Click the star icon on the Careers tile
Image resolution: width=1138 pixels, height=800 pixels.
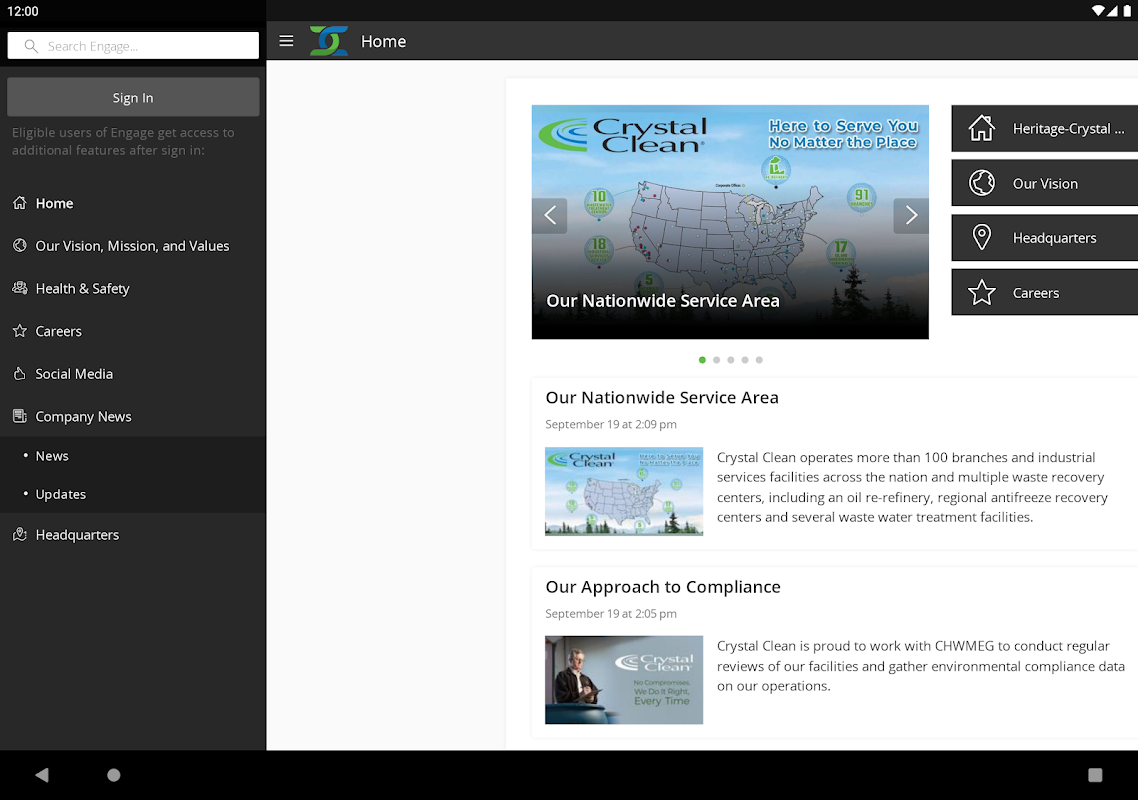[981, 293]
